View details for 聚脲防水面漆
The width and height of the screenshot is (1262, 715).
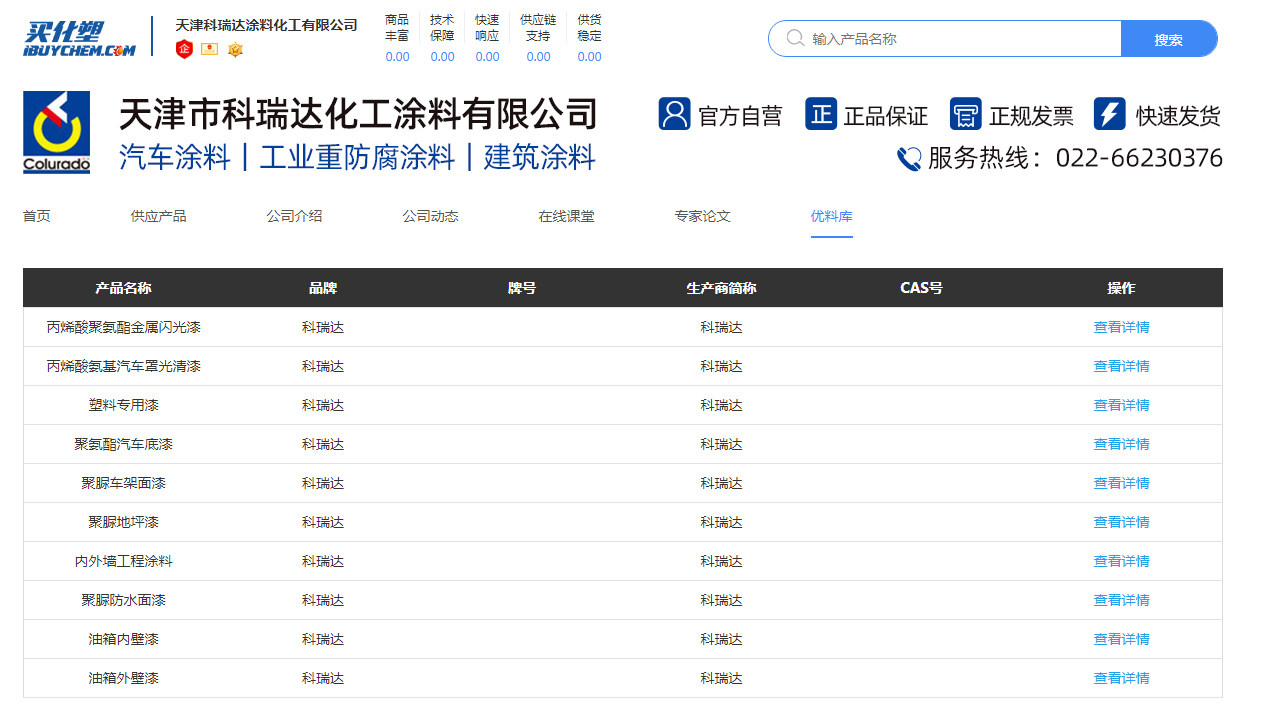coord(1121,600)
